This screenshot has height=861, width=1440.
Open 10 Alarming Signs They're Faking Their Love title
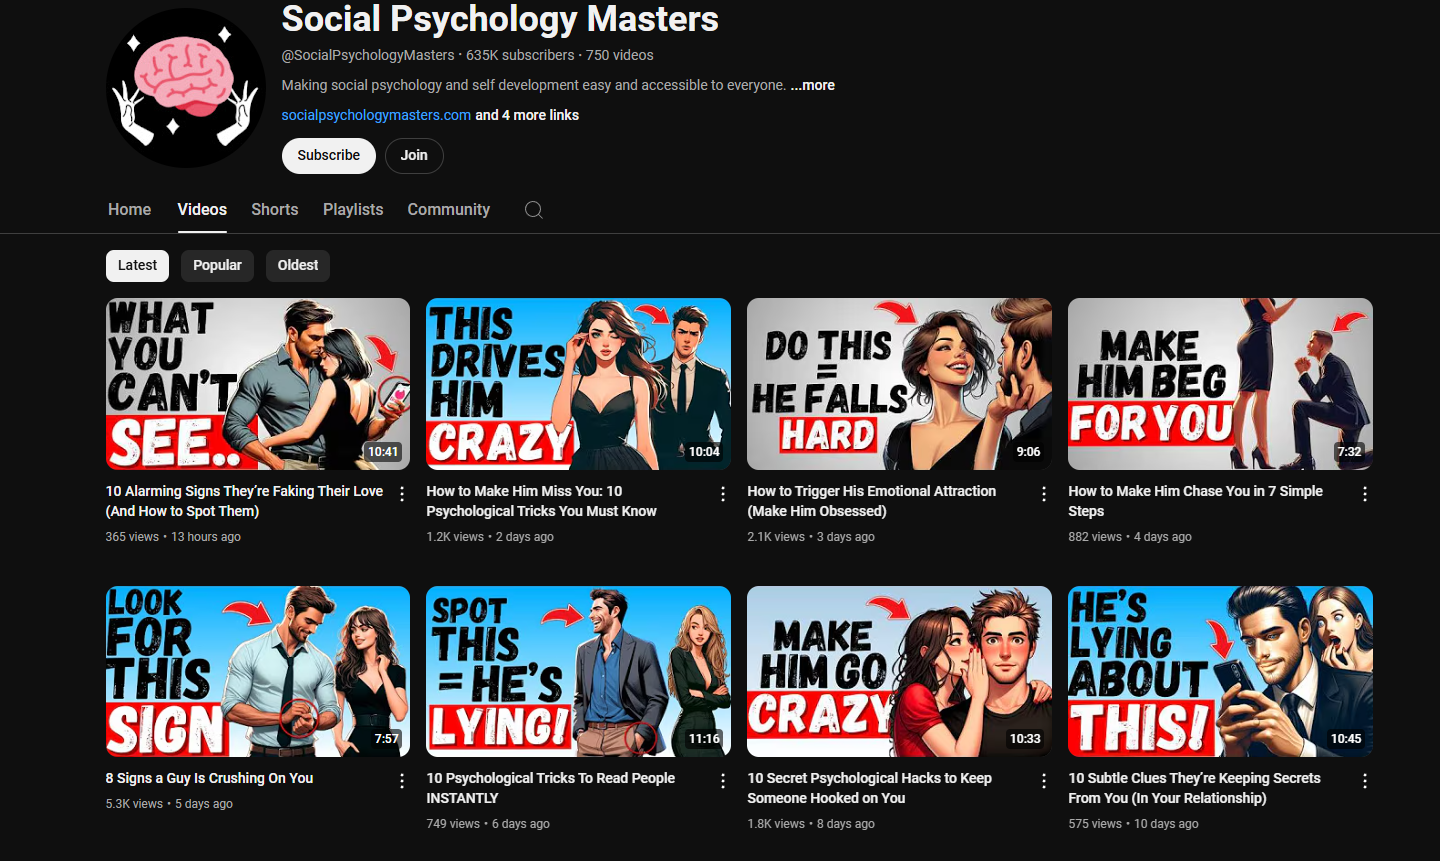(244, 501)
